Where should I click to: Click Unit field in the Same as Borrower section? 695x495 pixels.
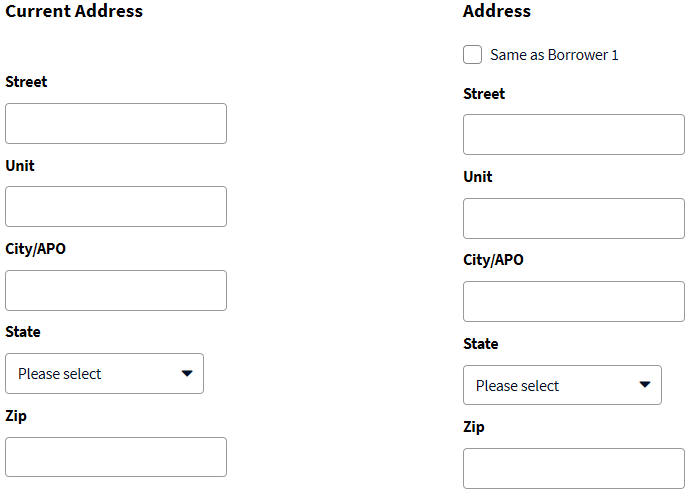click(574, 219)
